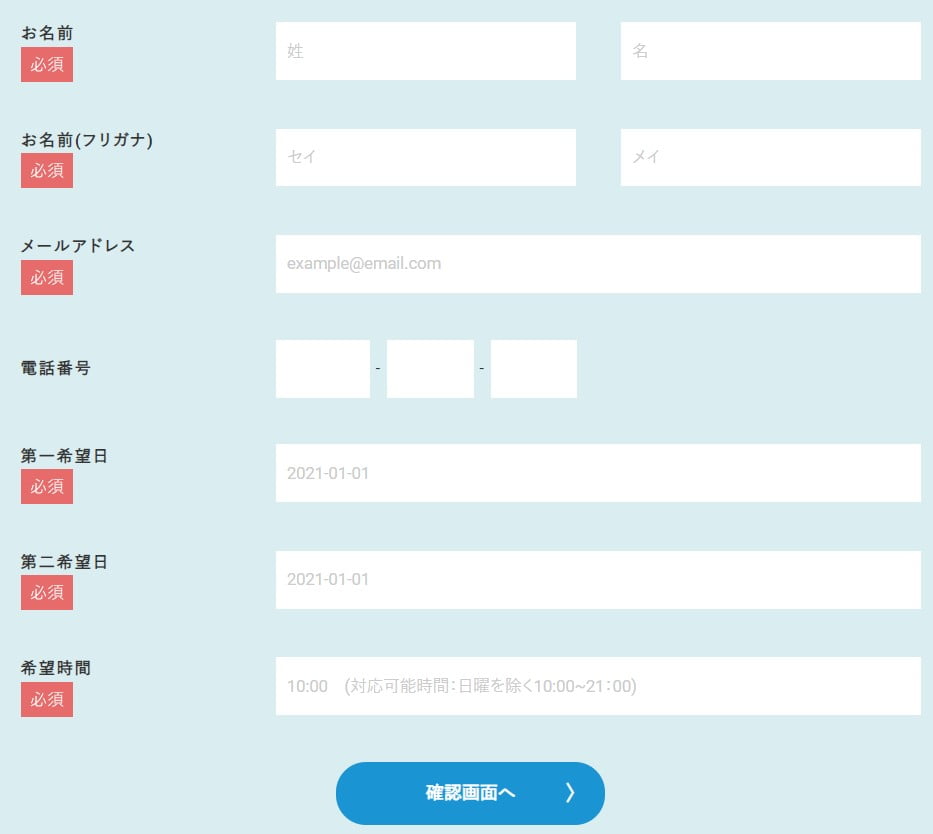Click the arrow icon inside 確認画面へ button

(570, 792)
